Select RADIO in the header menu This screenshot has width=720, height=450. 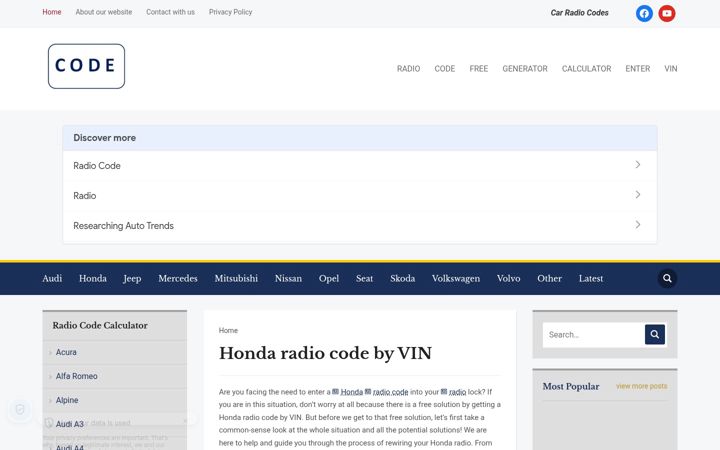pos(409,68)
